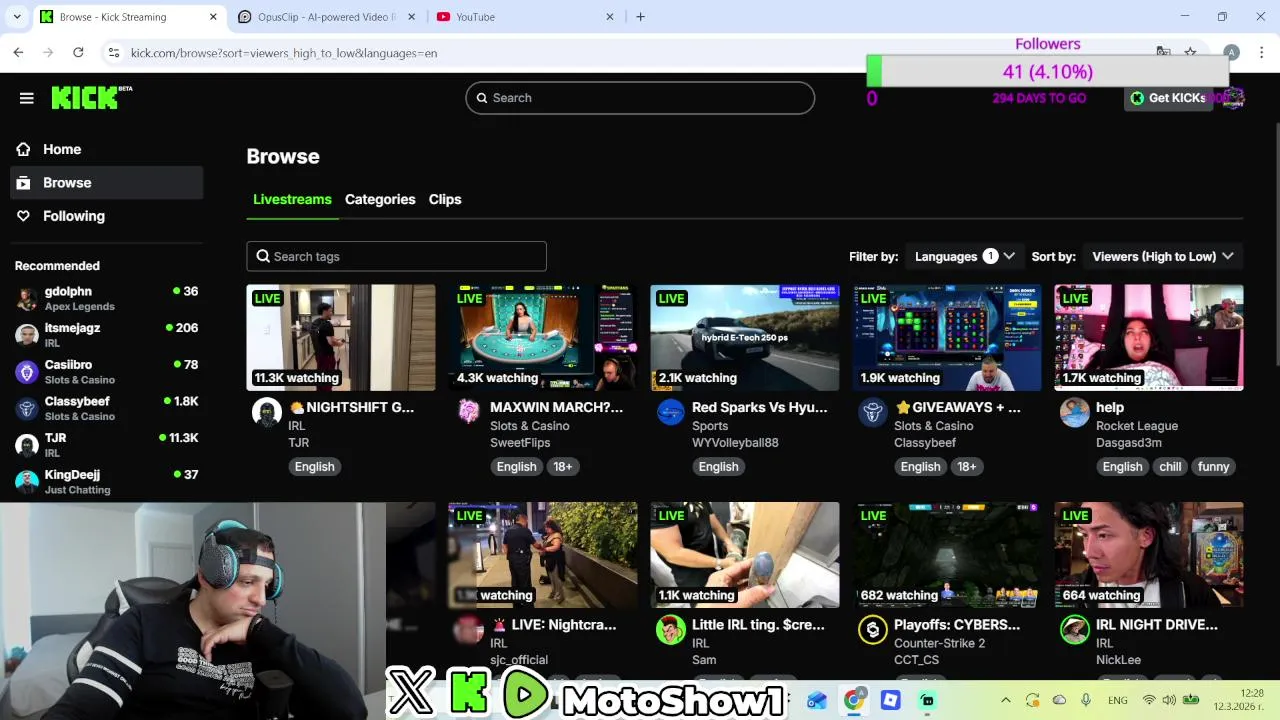The height and width of the screenshot is (720, 1280).
Task: Open a new browser tab
Action: click(641, 17)
